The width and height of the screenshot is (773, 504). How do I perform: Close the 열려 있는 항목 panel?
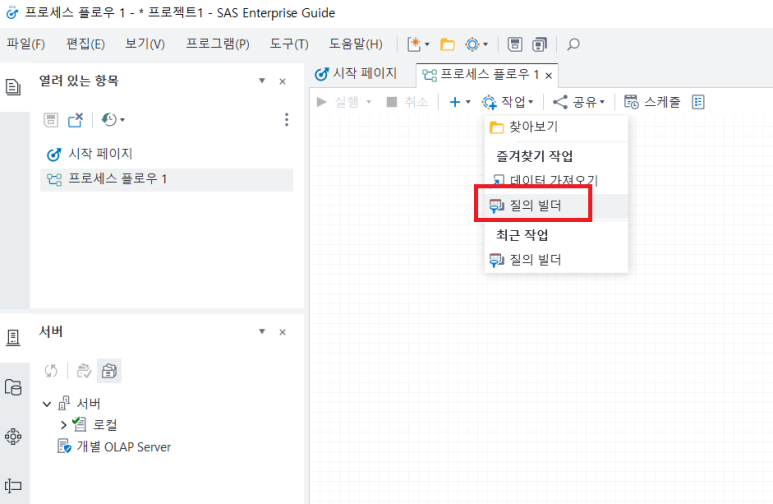pos(282,81)
